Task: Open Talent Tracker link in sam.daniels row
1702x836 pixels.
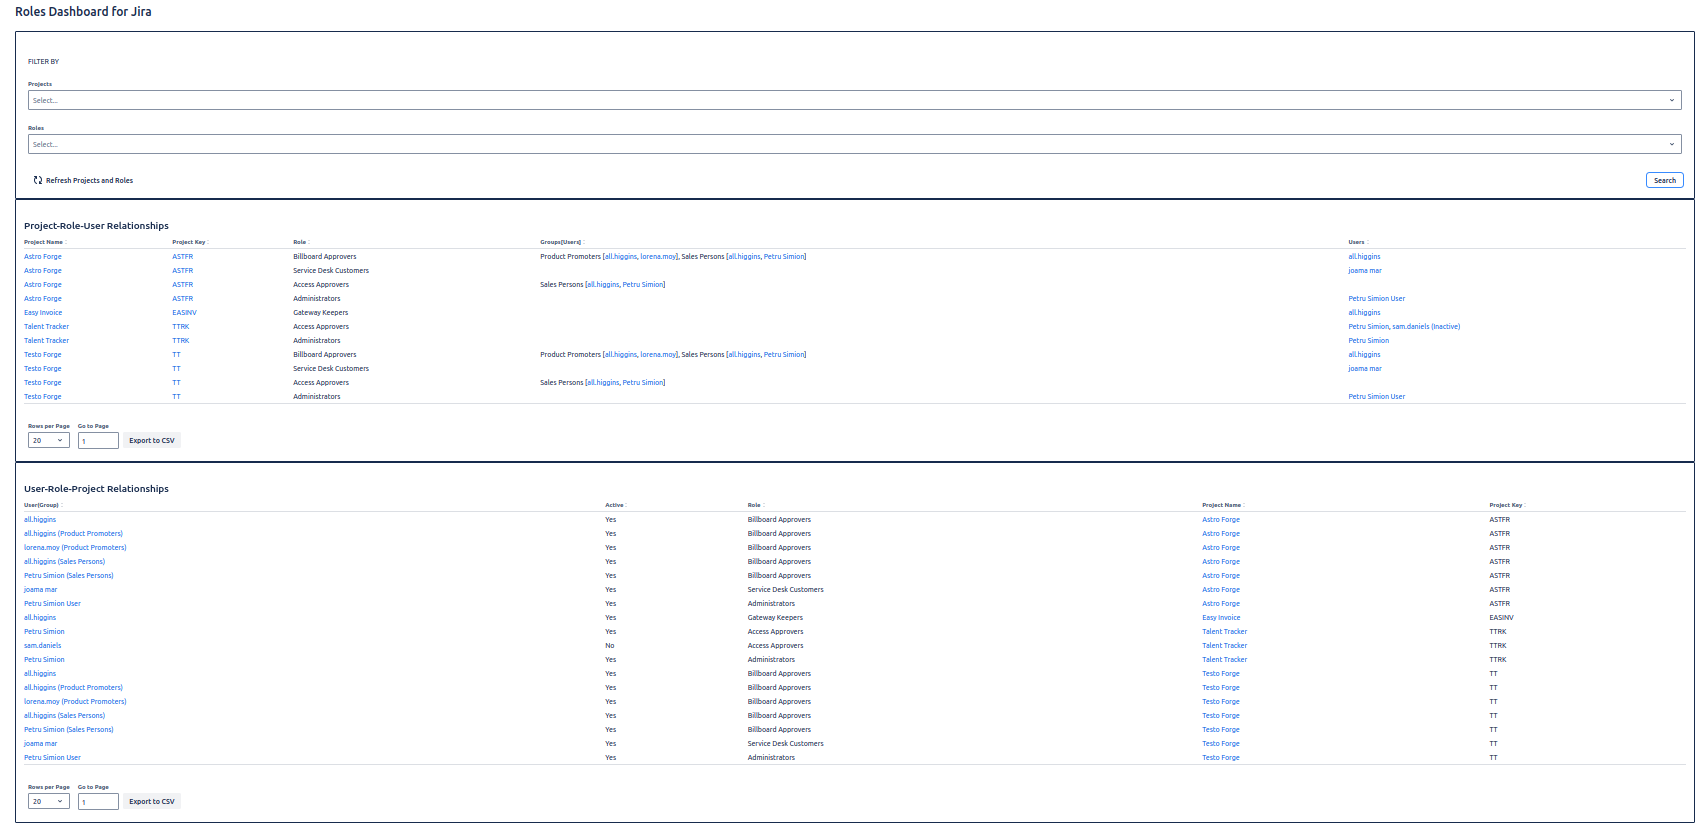Action: [x=1224, y=646]
